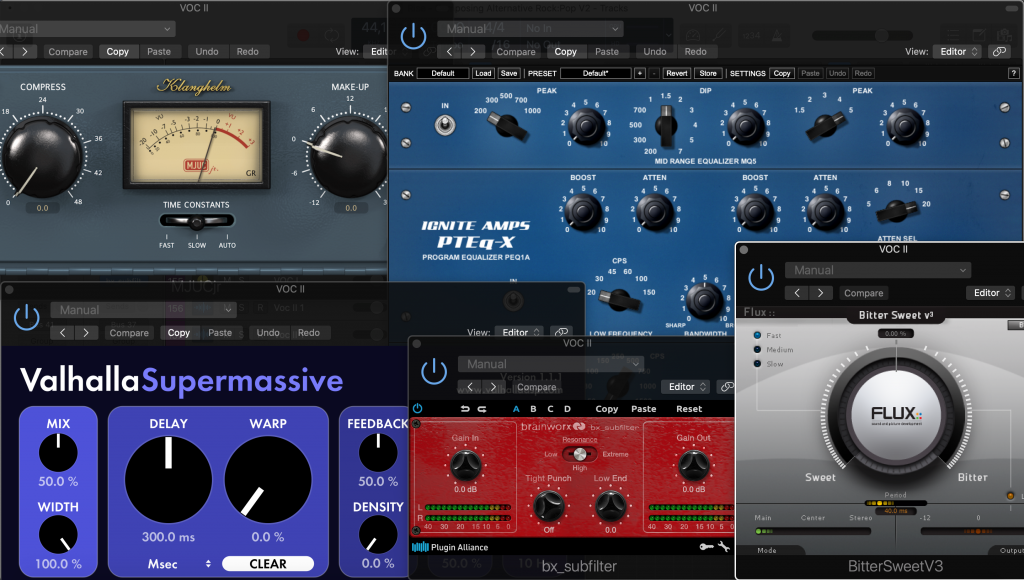This screenshot has width=1024, height=580.
Task: Click Klanghelm COMPRESS knob
Action: 42,155
